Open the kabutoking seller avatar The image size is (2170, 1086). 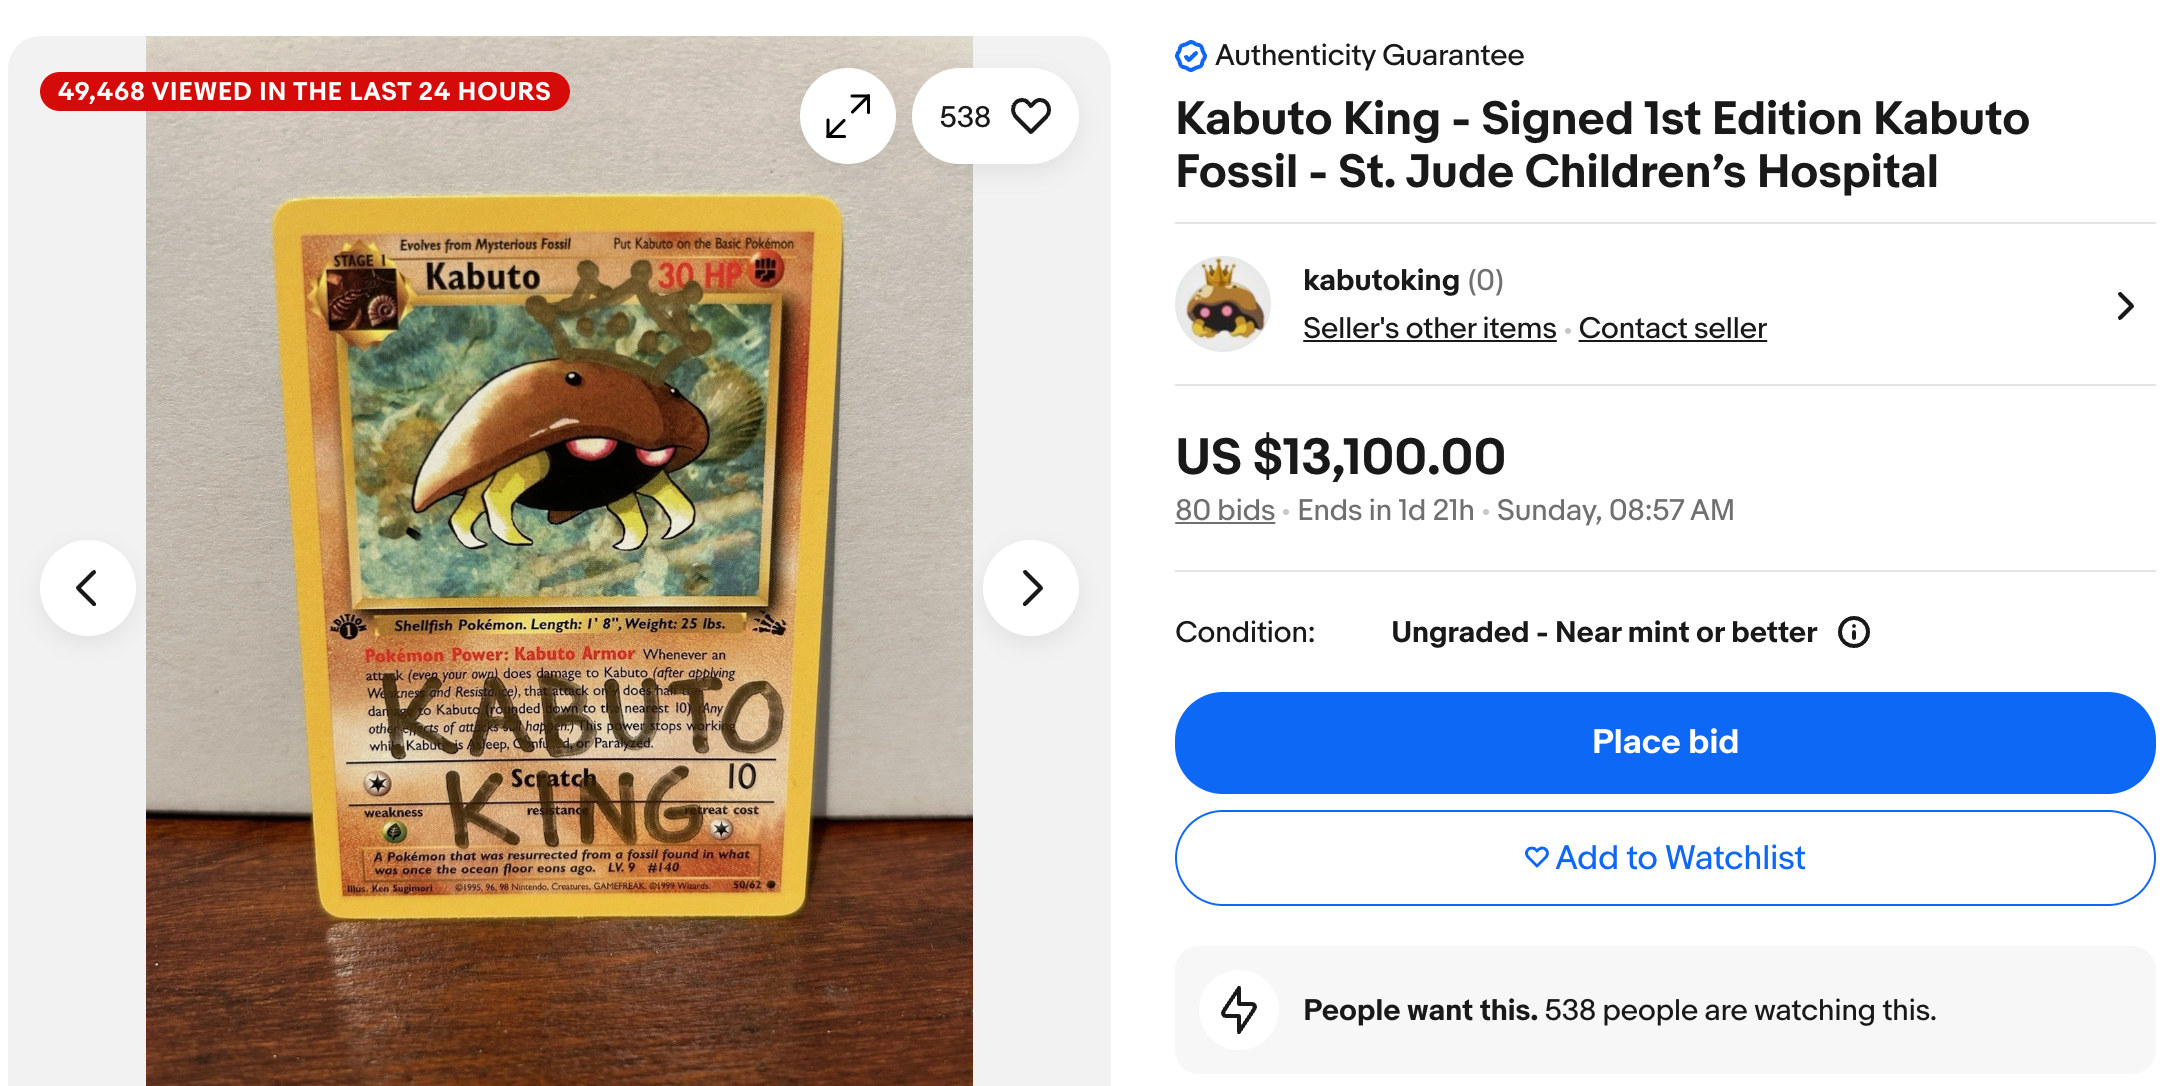pyautogui.click(x=1222, y=304)
